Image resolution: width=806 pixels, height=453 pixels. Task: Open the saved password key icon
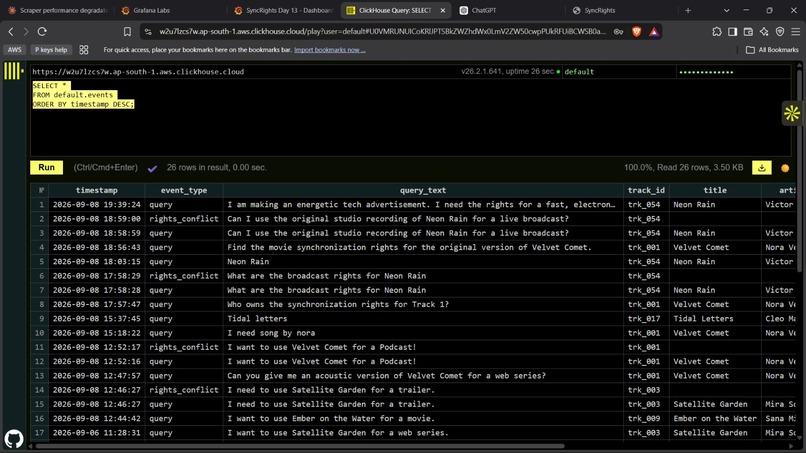tap(618, 31)
